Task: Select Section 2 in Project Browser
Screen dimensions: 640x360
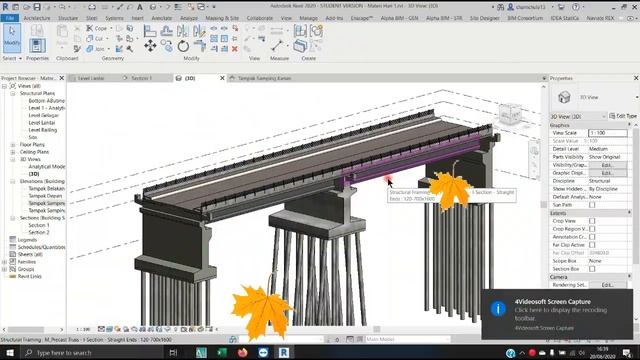Action: 39,232
